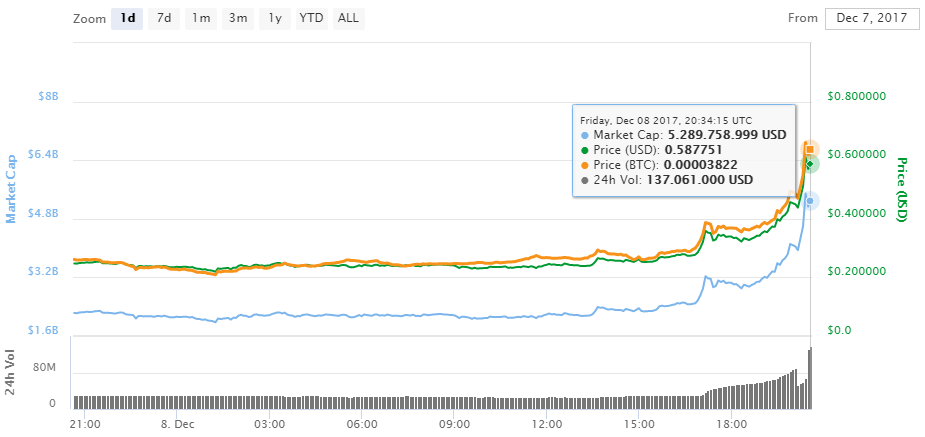Click the Zoom label

(89, 18)
